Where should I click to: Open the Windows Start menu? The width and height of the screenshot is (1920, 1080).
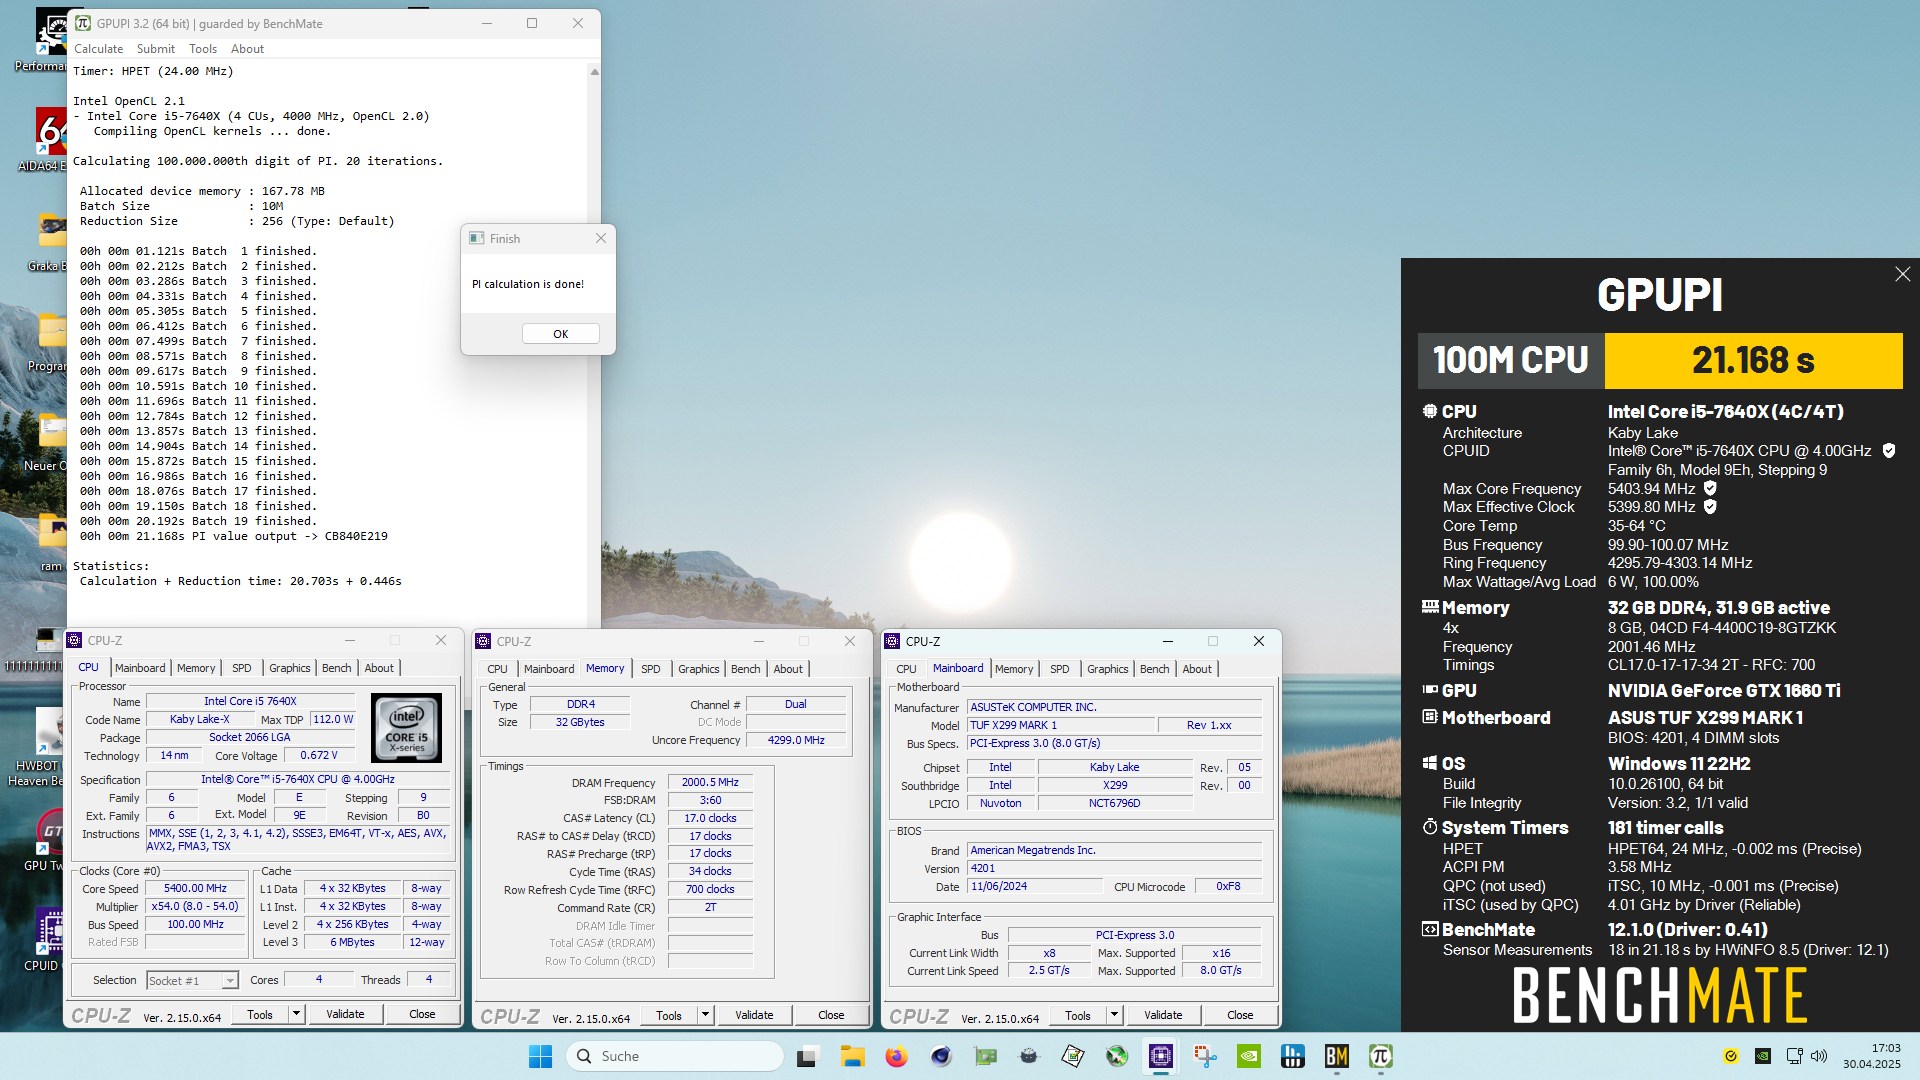540,1056
